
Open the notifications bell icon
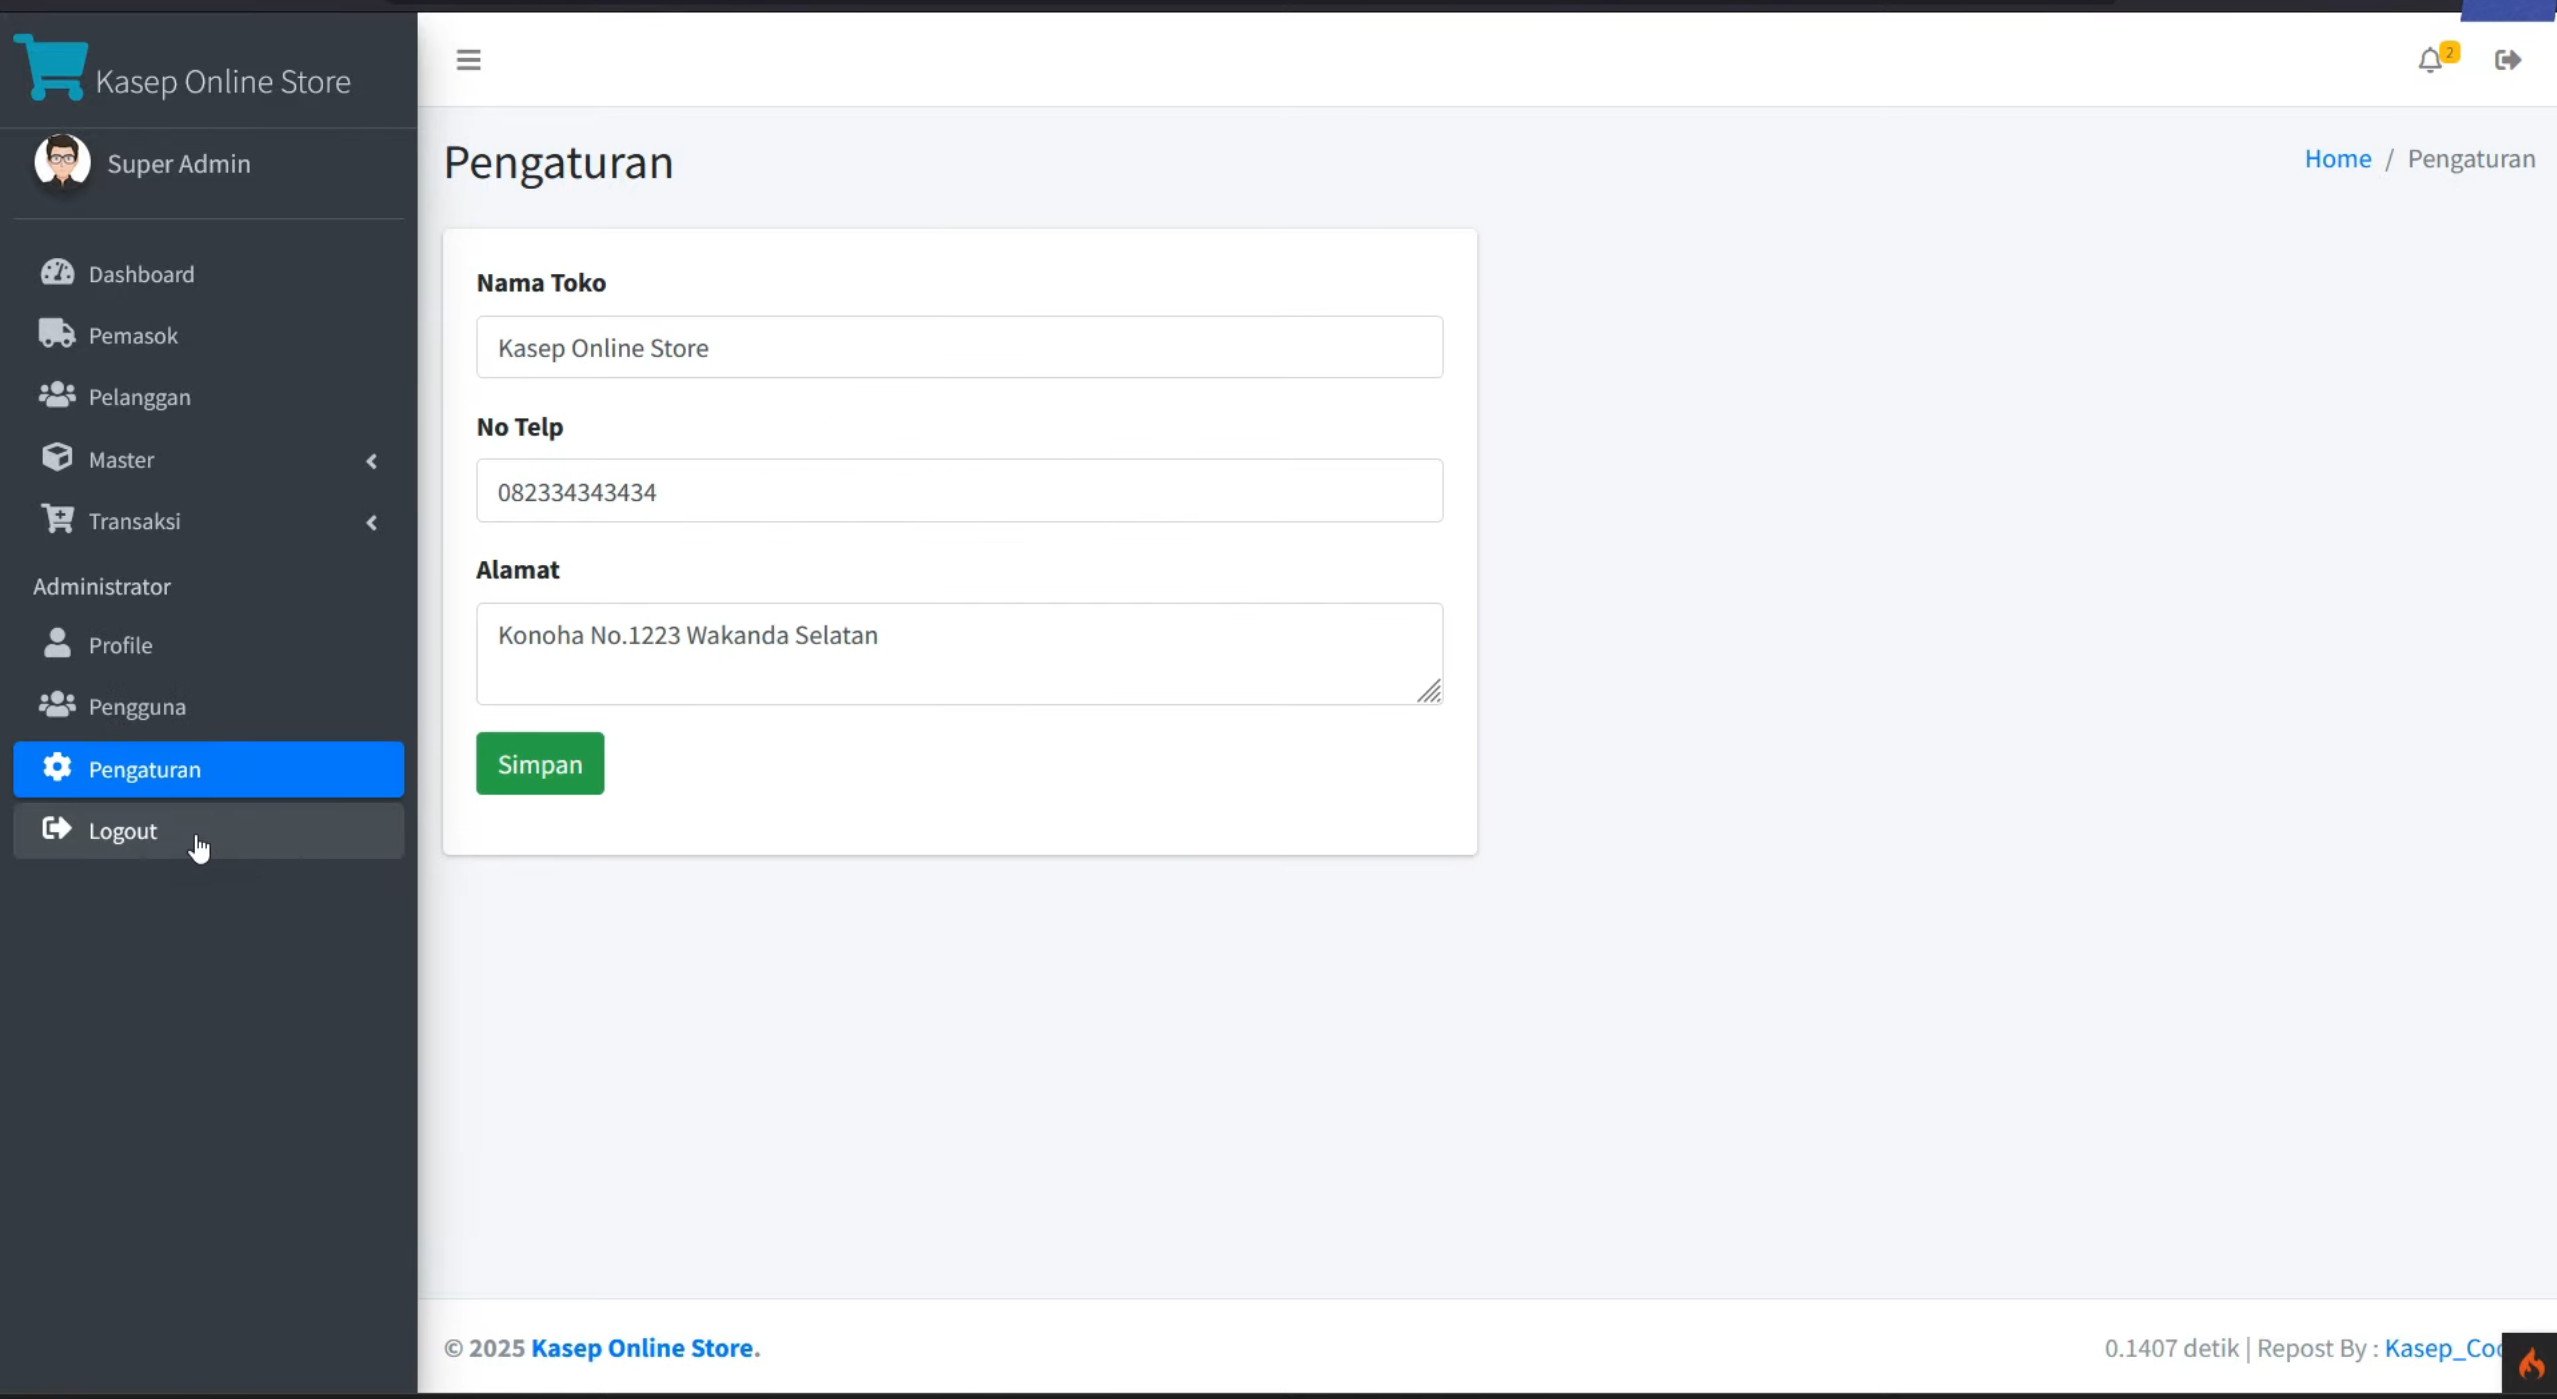tap(2430, 61)
